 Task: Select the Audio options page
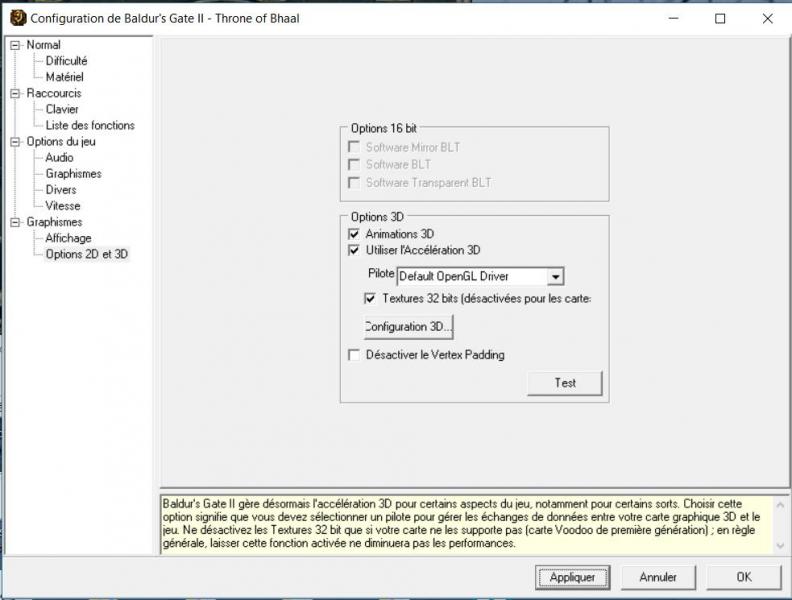click(x=59, y=158)
